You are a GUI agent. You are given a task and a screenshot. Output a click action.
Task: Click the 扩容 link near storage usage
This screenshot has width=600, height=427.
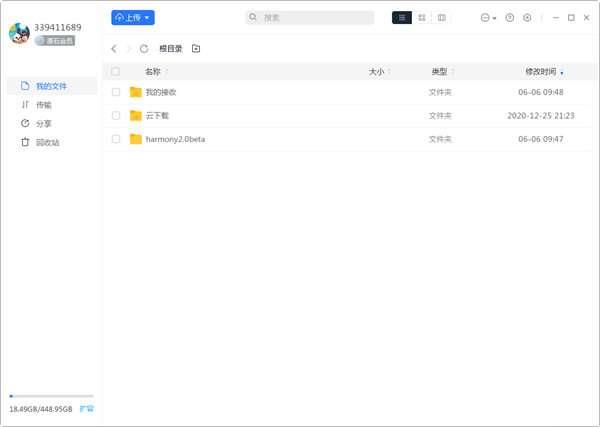(86, 409)
